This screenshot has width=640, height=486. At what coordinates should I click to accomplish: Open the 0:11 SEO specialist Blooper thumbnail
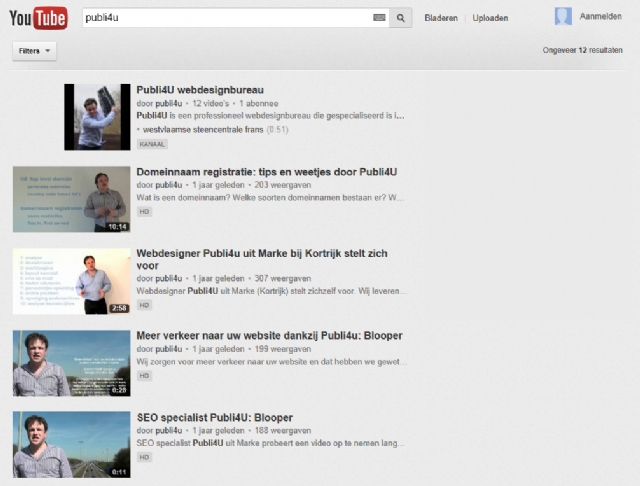tap(71, 444)
